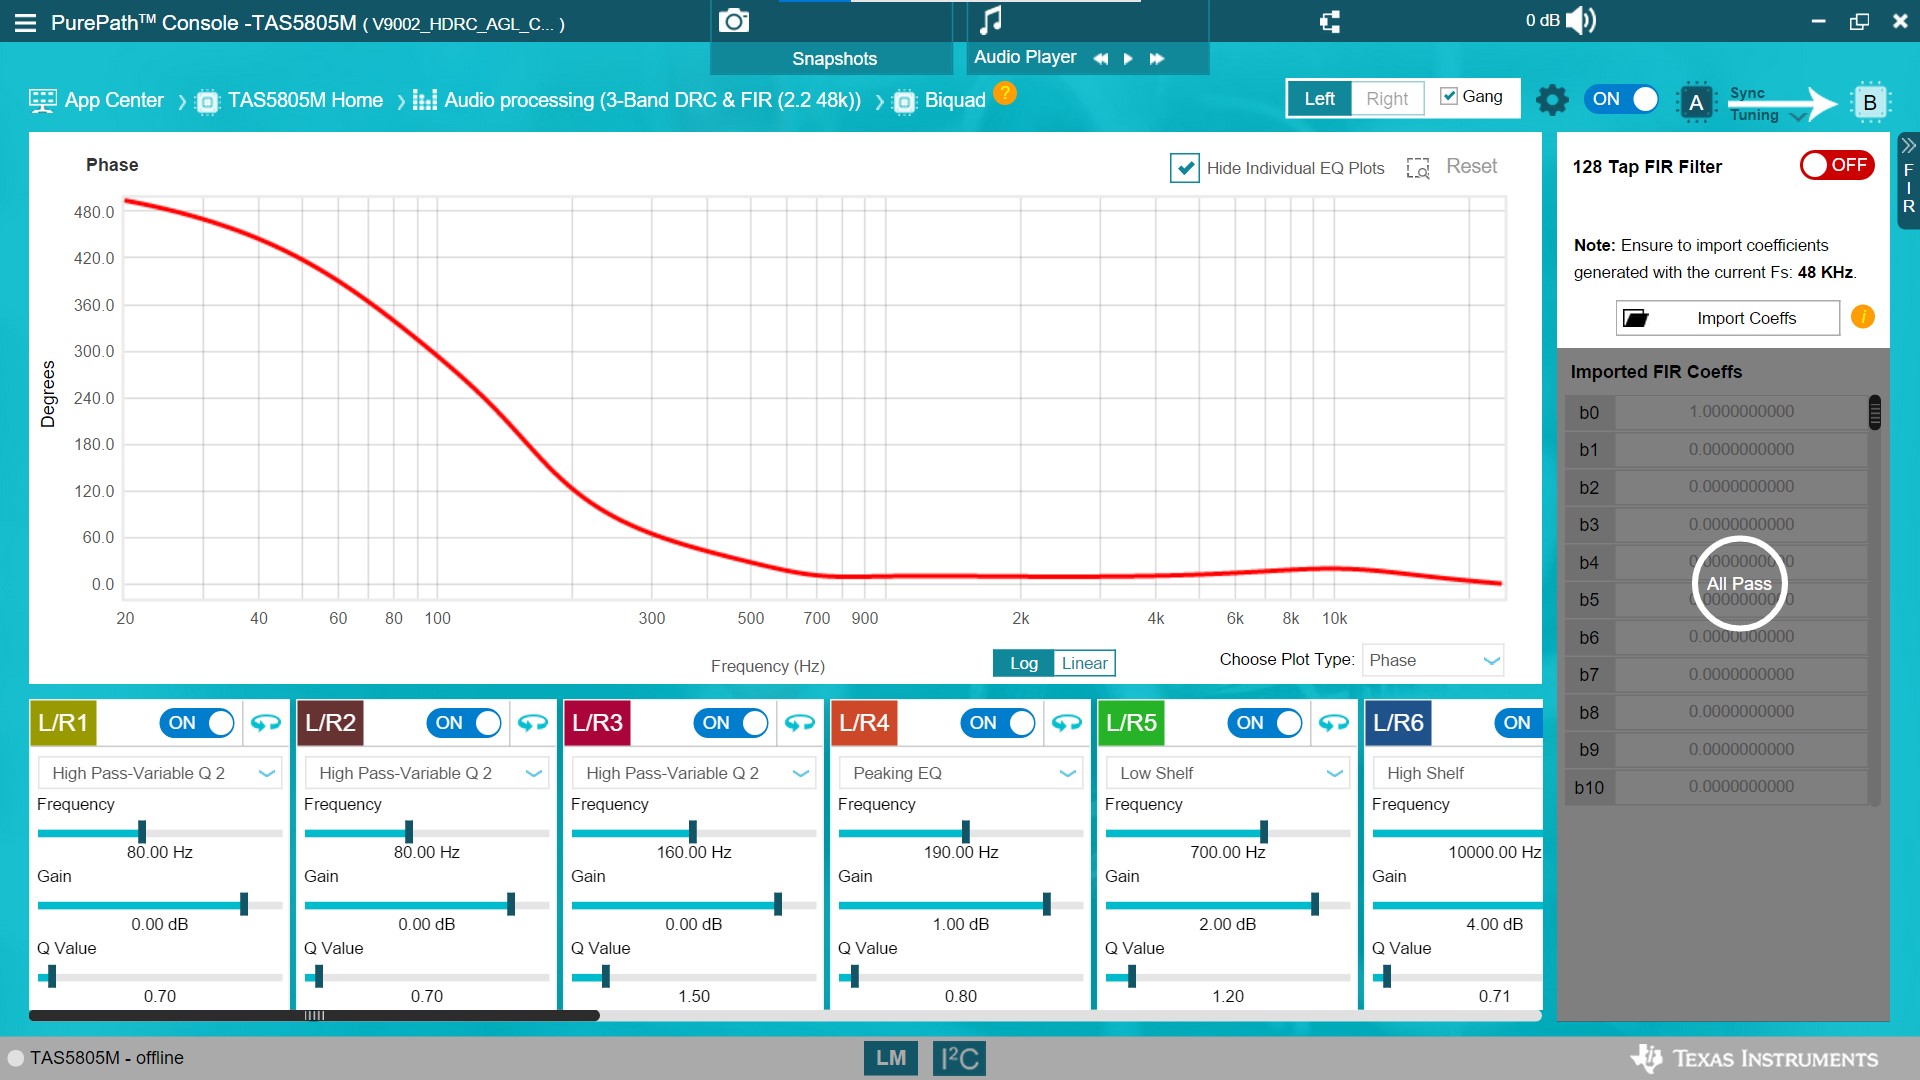Turn on the 128 Tap FIR Filter
The height and width of the screenshot is (1080, 1920).
tap(1836, 165)
